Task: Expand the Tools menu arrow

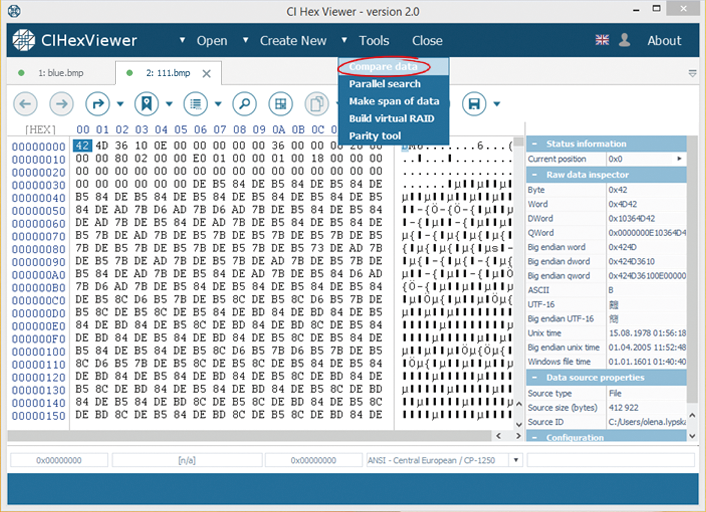Action: 344,40
